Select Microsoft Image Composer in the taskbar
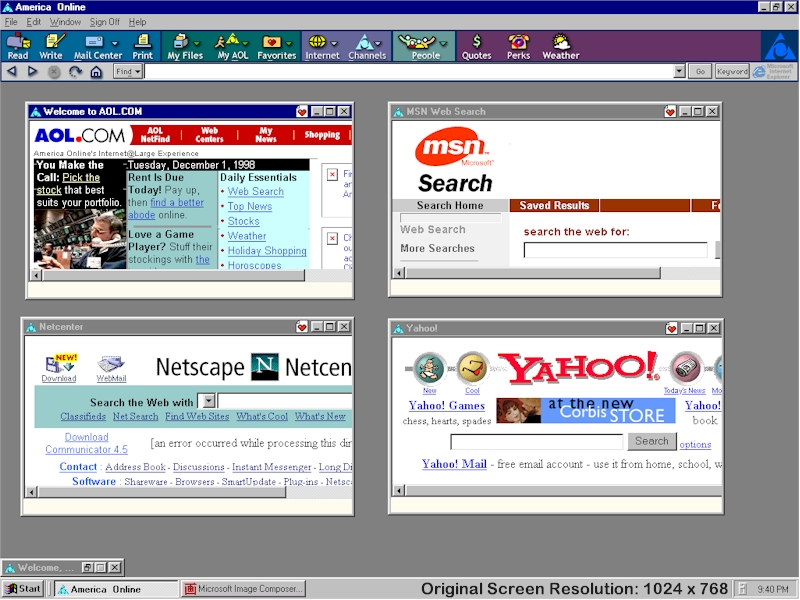Screen dimensions: 800x600 point(244,589)
